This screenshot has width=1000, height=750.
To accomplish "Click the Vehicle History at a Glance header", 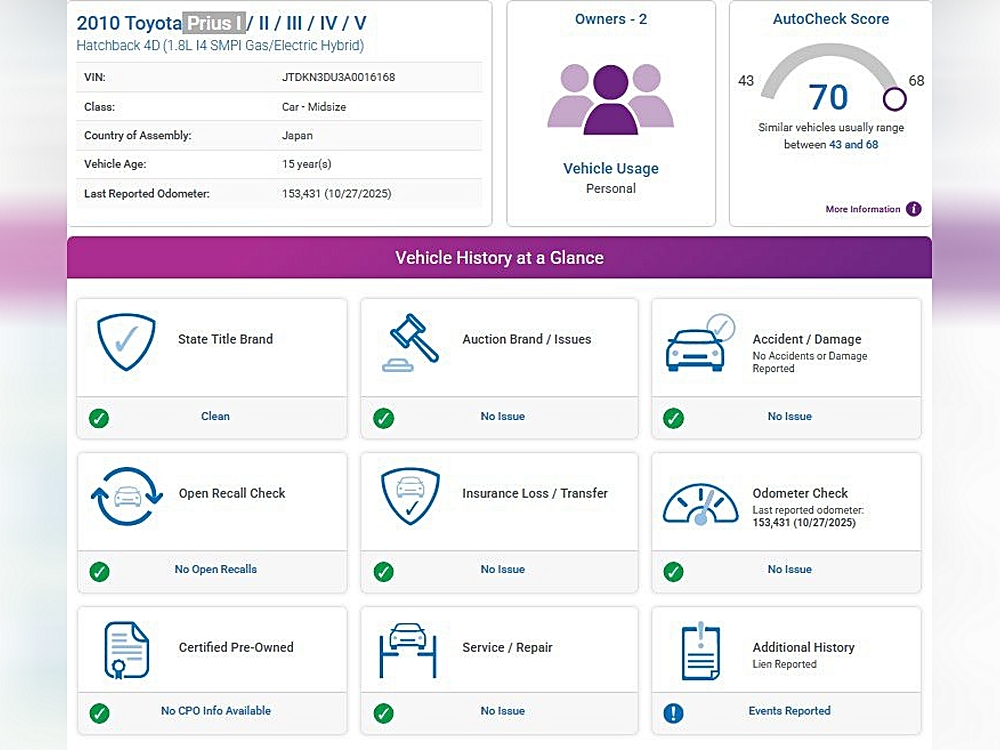I will (499, 258).
